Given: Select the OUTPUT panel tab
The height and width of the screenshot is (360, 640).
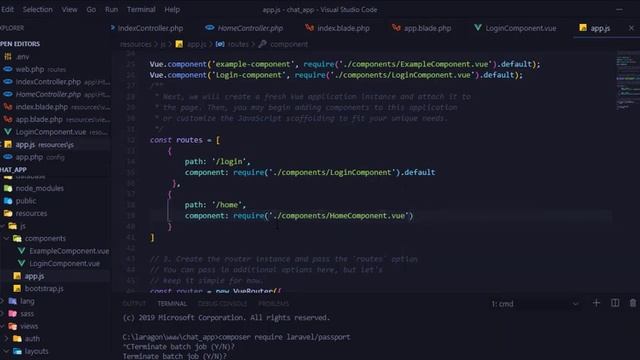Looking at the screenshot, I should coord(134,304).
